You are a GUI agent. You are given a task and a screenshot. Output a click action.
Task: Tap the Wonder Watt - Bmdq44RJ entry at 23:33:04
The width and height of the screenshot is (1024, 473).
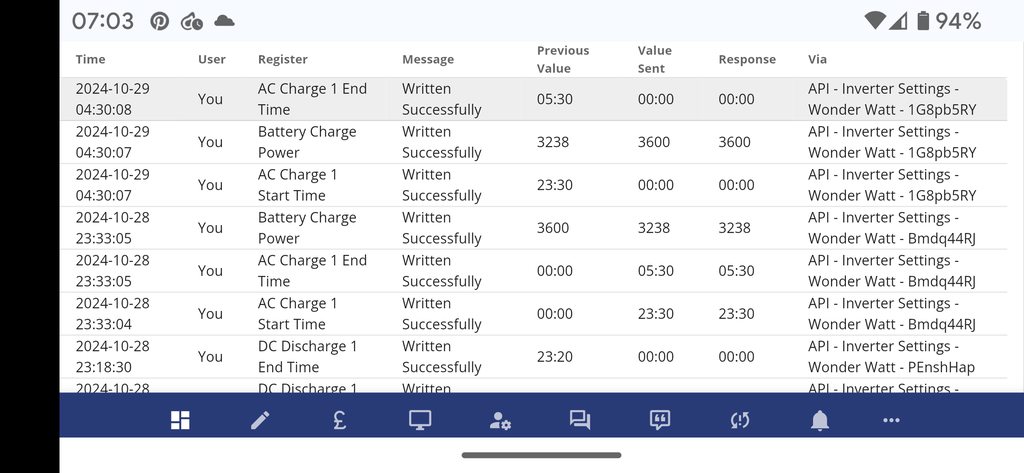(x=891, y=314)
